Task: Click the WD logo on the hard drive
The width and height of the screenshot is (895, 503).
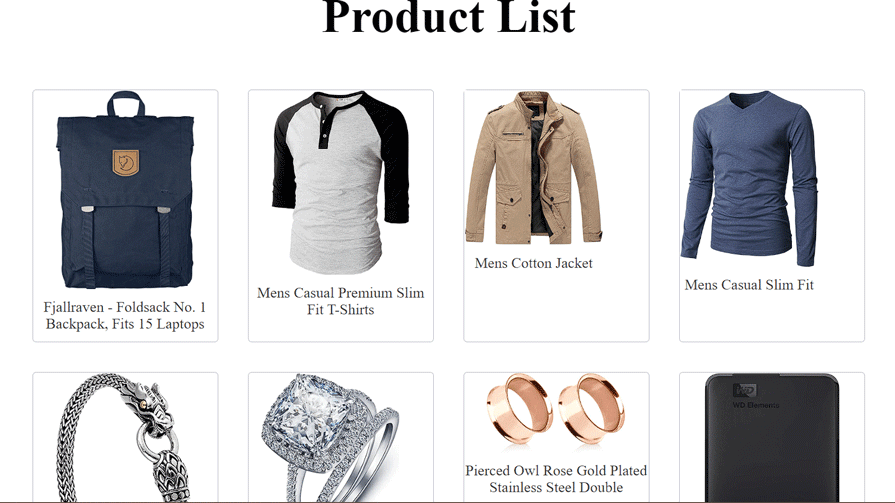Action: (x=744, y=391)
